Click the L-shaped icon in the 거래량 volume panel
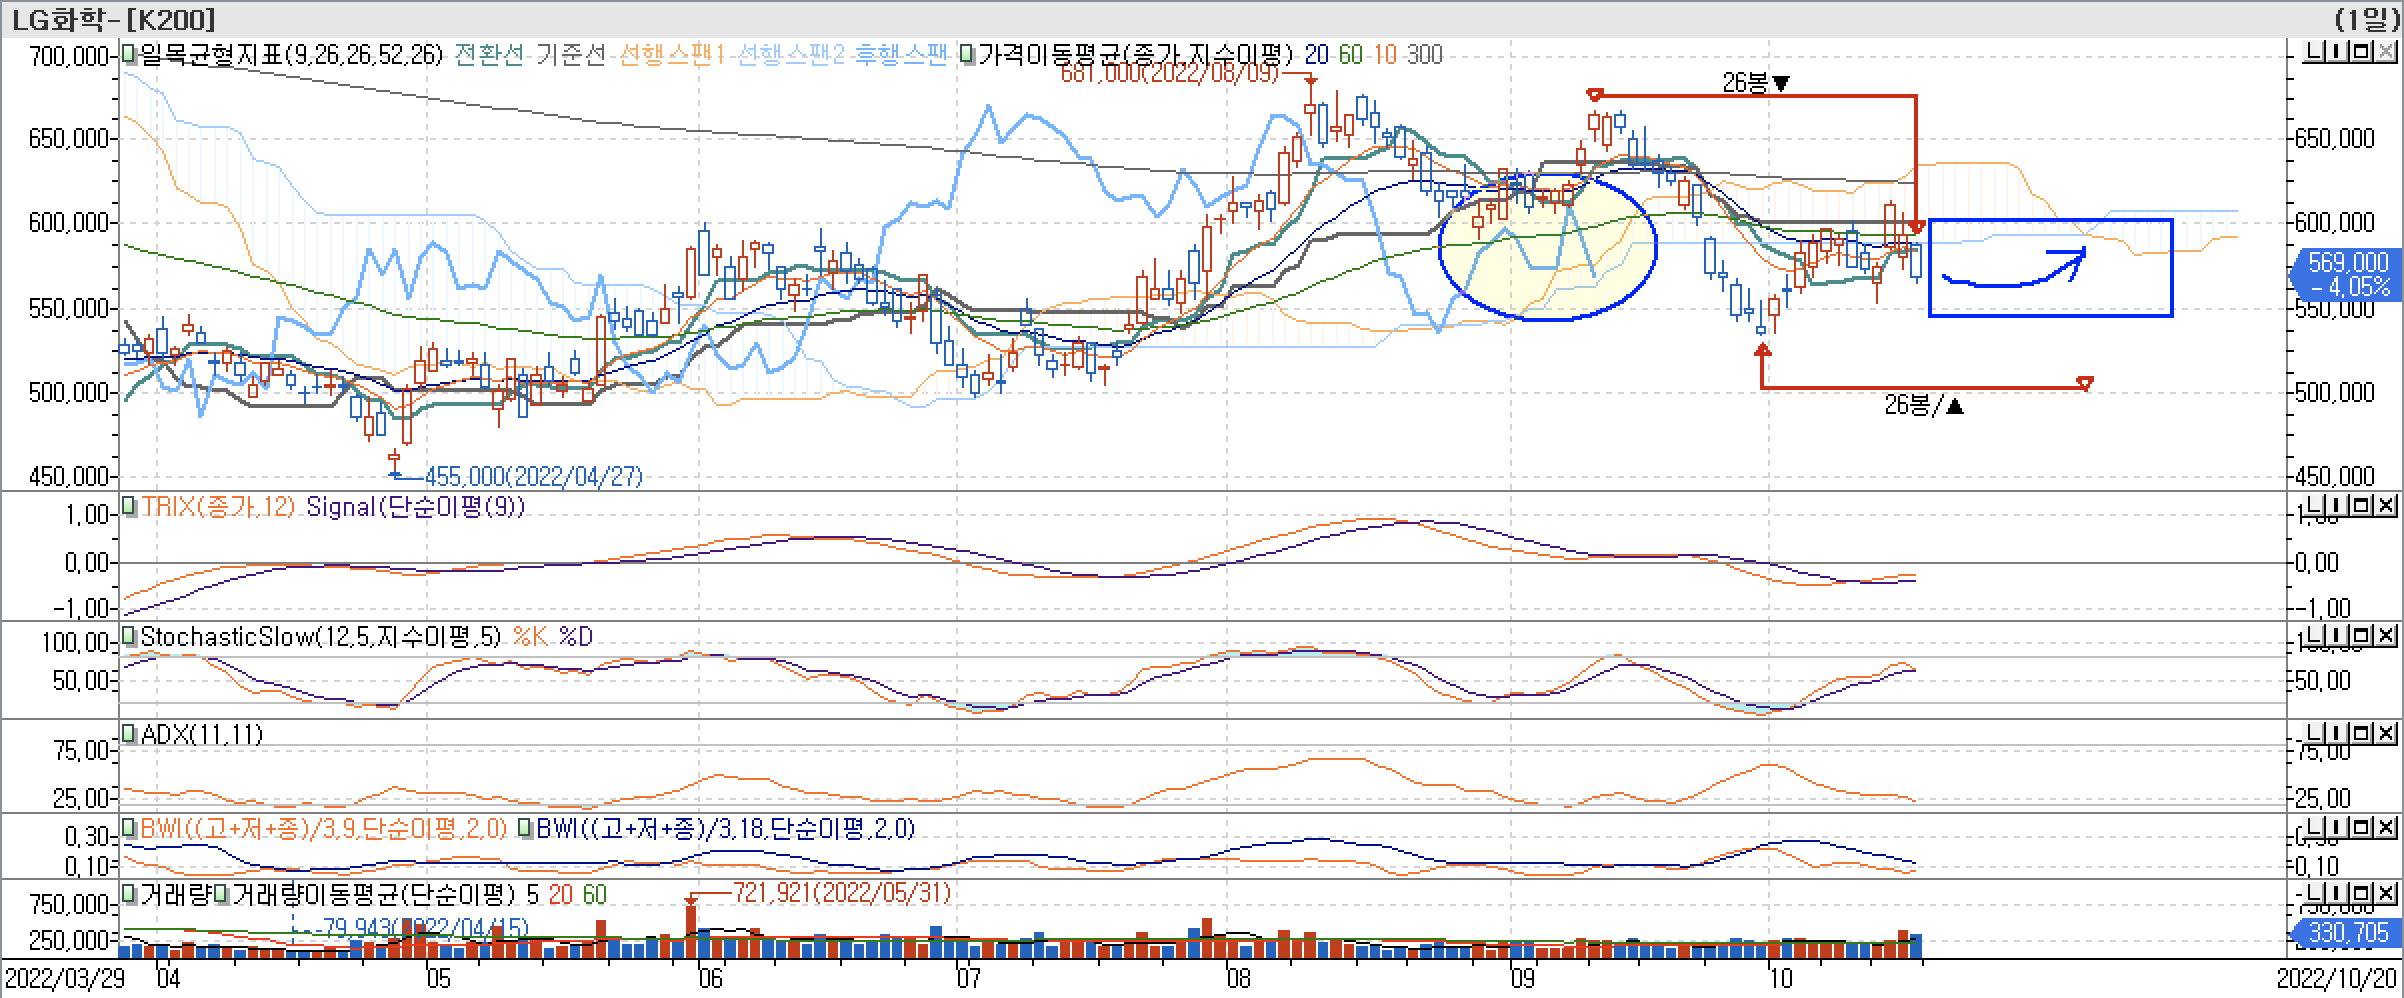 coord(2315,893)
